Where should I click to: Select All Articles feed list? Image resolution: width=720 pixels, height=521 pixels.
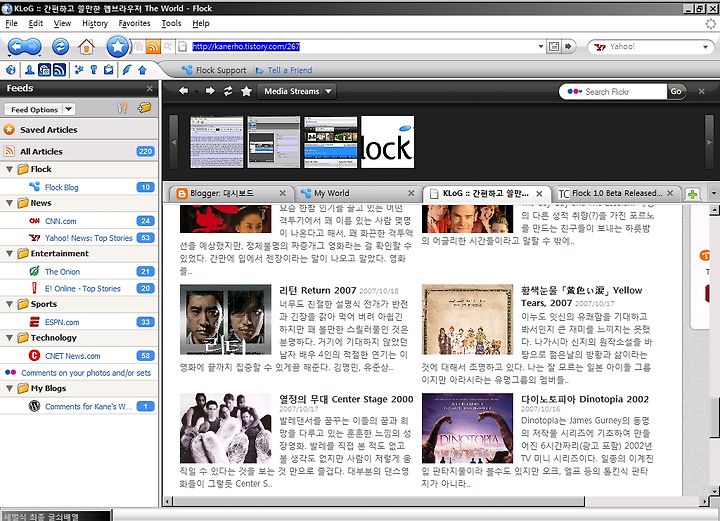[79, 151]
